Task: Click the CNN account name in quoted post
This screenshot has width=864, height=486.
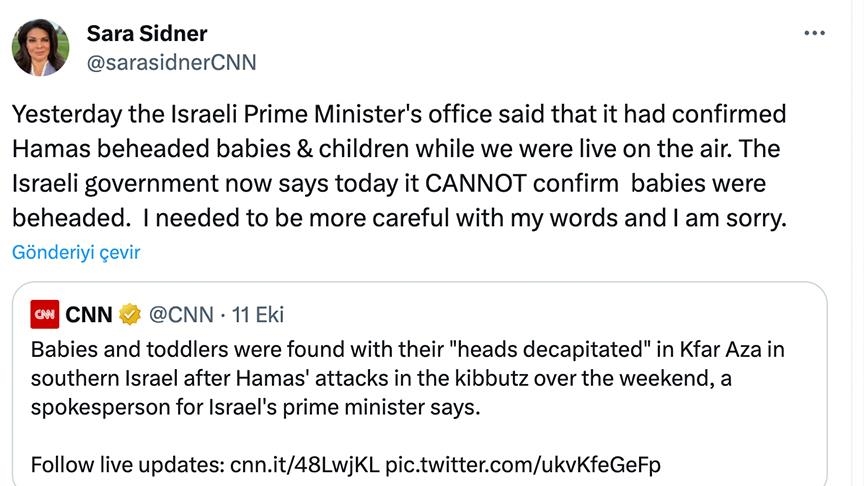Action: point(89,315)
